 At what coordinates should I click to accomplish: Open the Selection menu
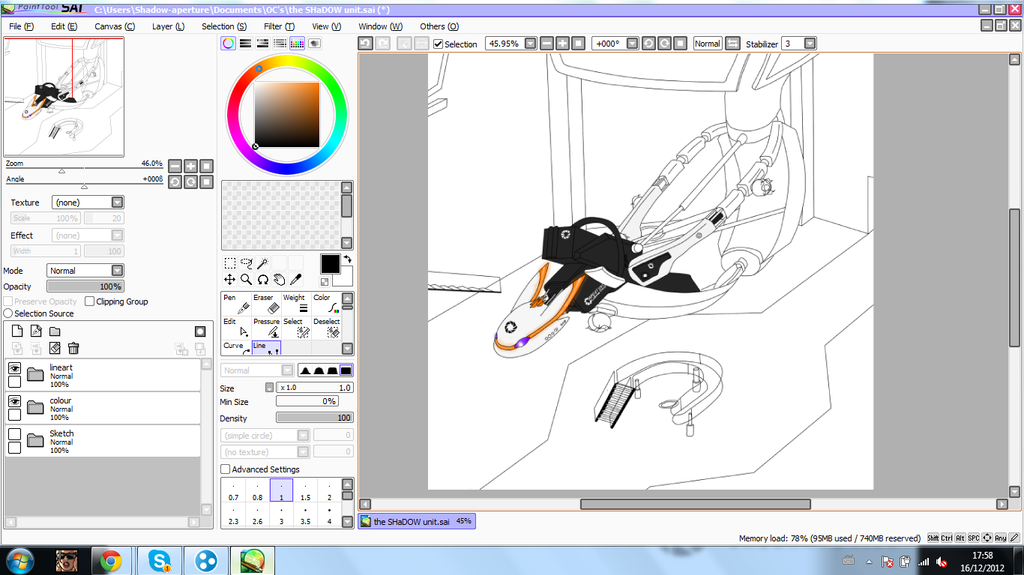coord(224,26)
